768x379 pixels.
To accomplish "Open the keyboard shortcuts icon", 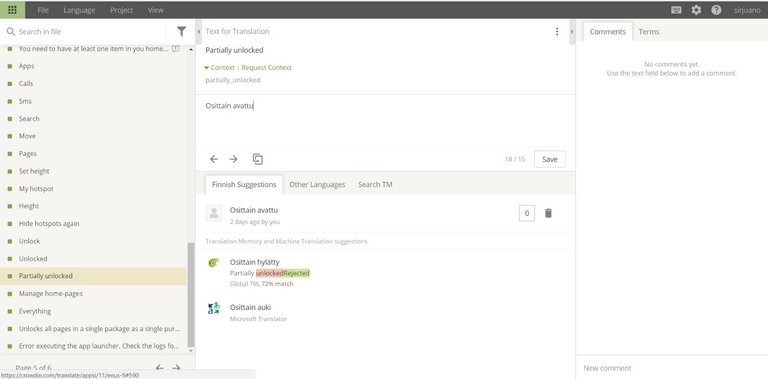I will pos(676,10).
